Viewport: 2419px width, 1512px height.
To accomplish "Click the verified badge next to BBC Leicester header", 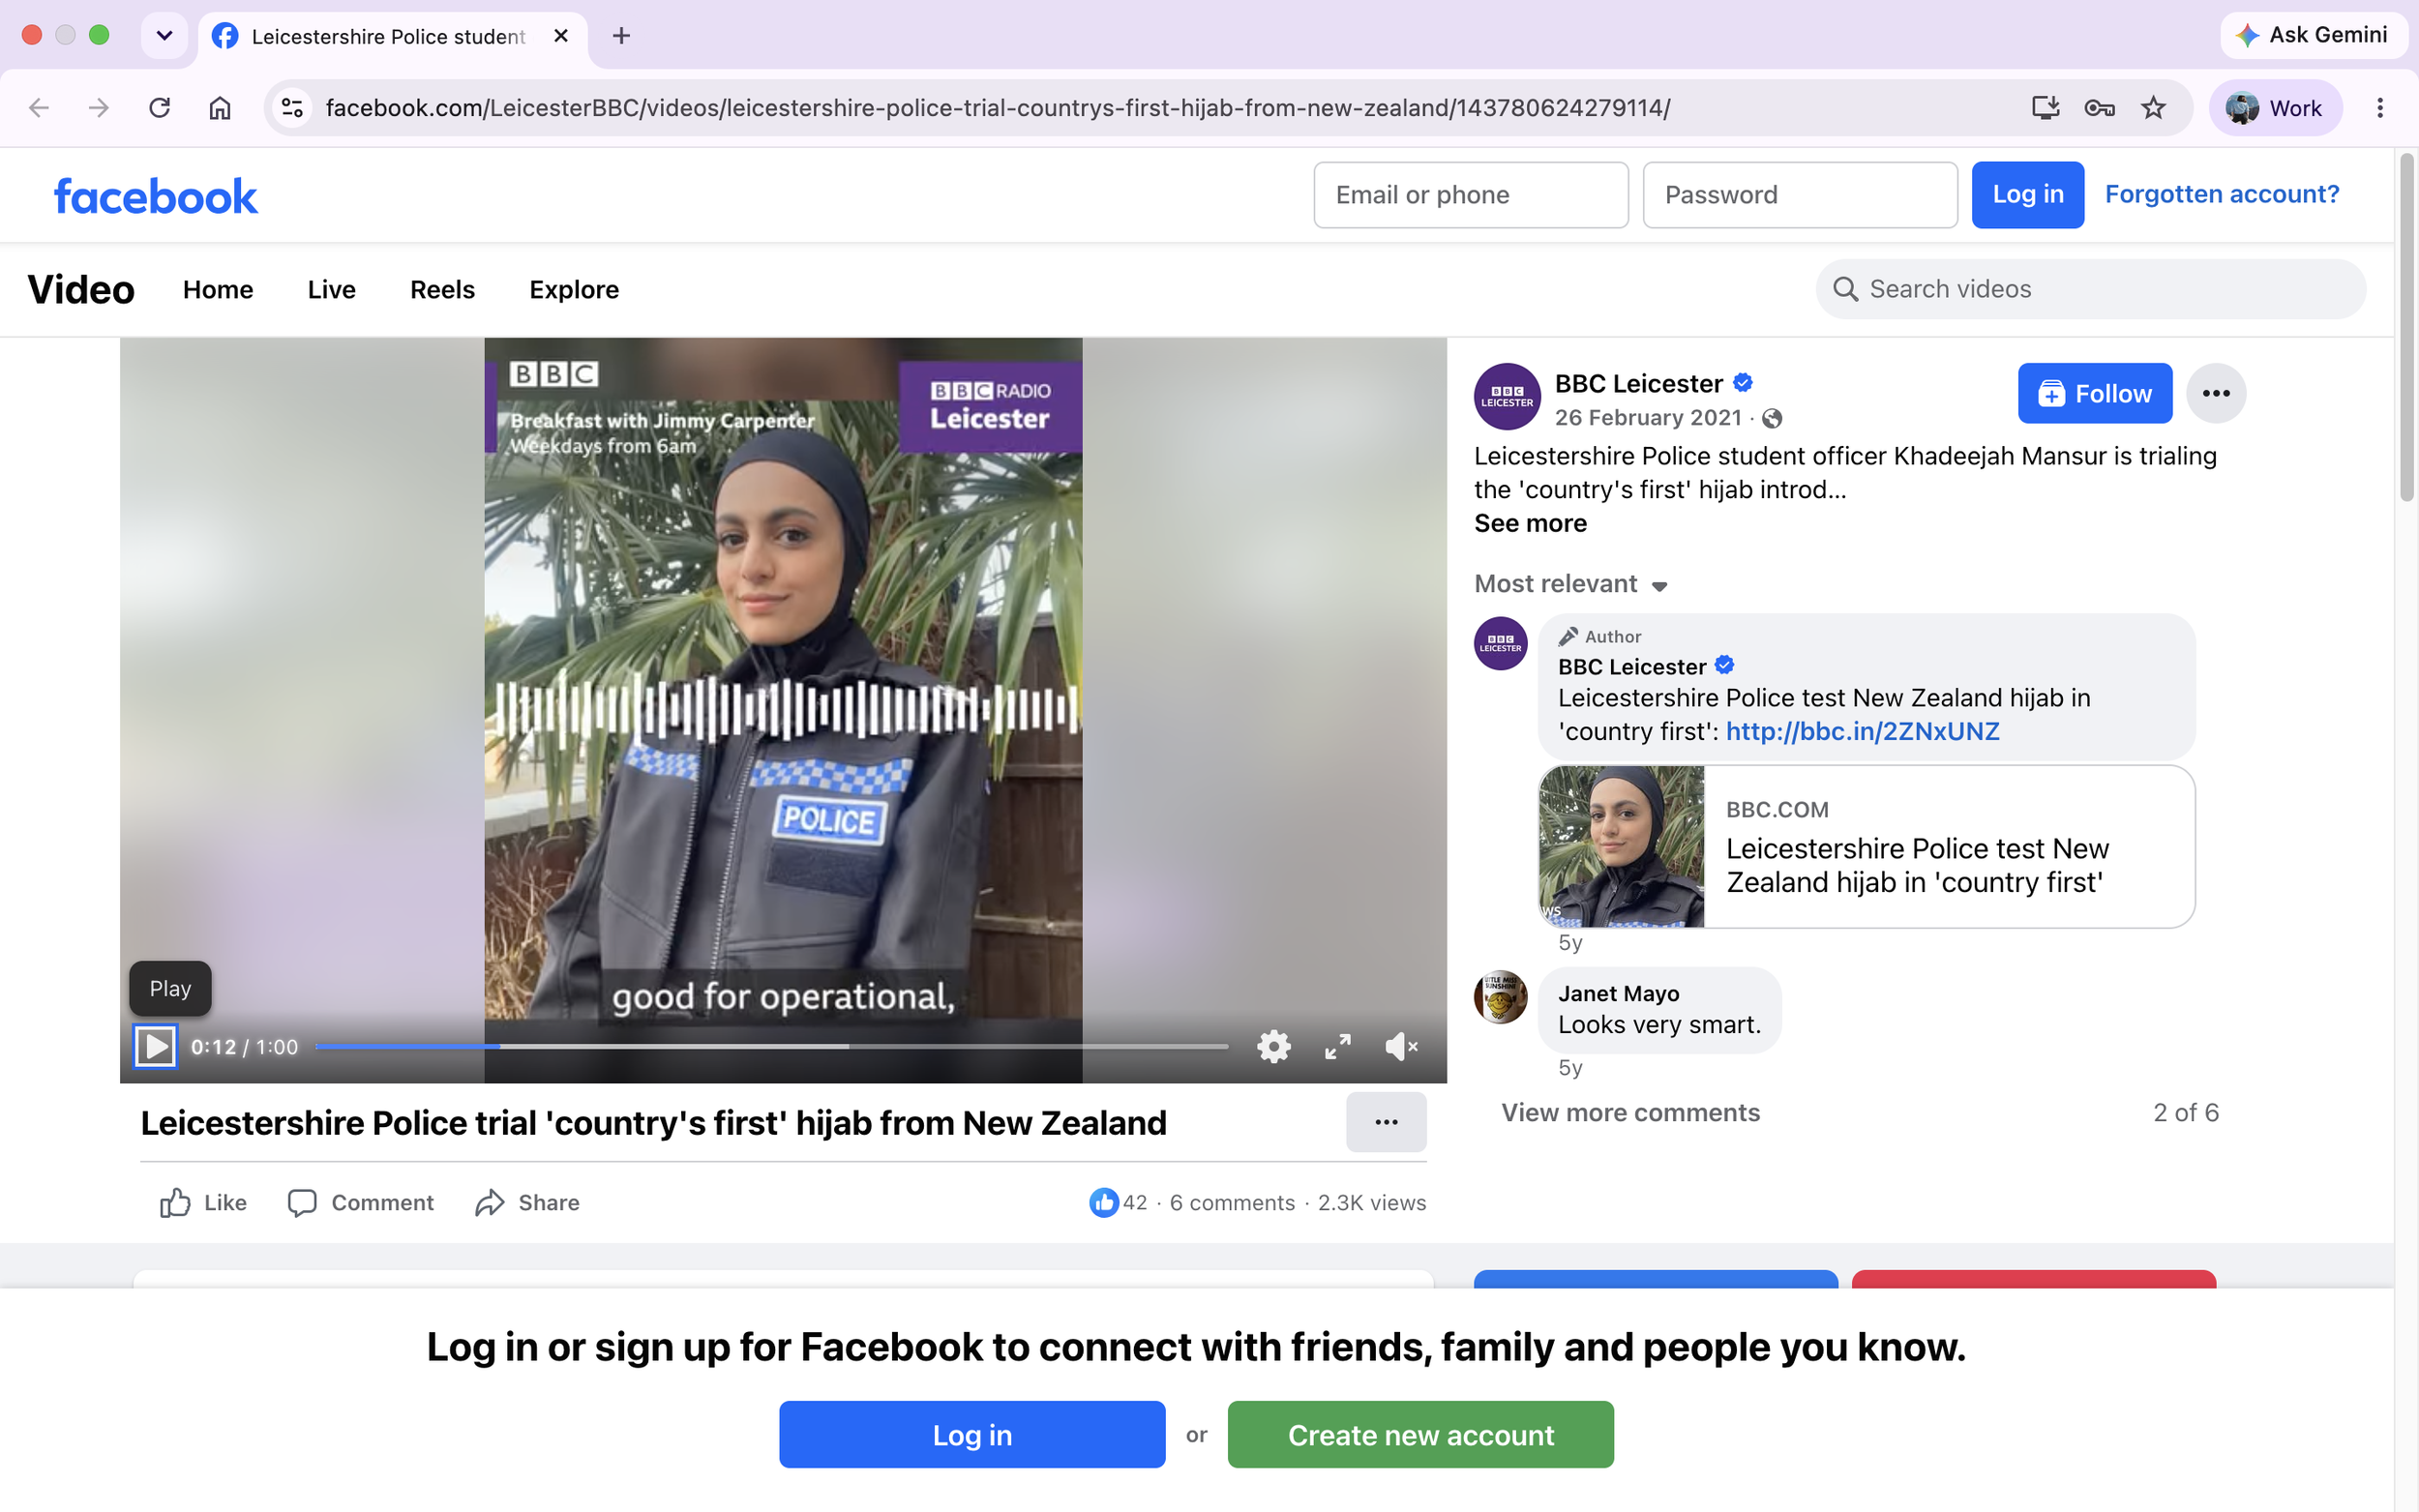I will tap(1742, 382).
